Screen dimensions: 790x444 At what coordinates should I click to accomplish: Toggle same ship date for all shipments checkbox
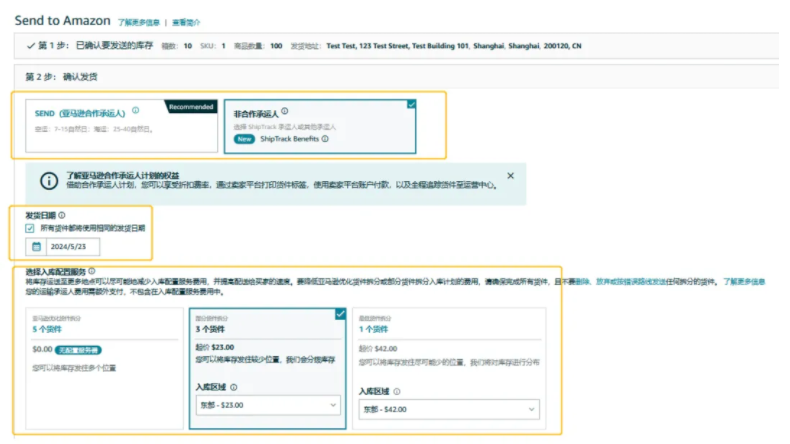tap(30, 228)
